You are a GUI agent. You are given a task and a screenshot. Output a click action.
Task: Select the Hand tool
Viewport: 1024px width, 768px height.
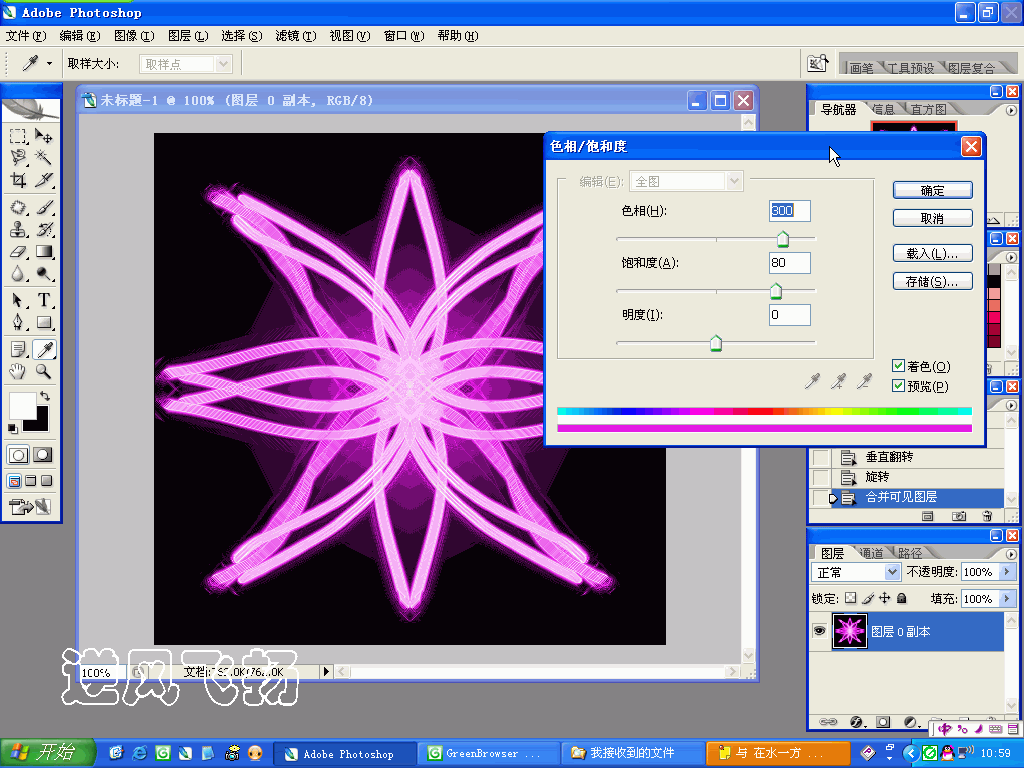pyautogui.click(x=18, y=372)
